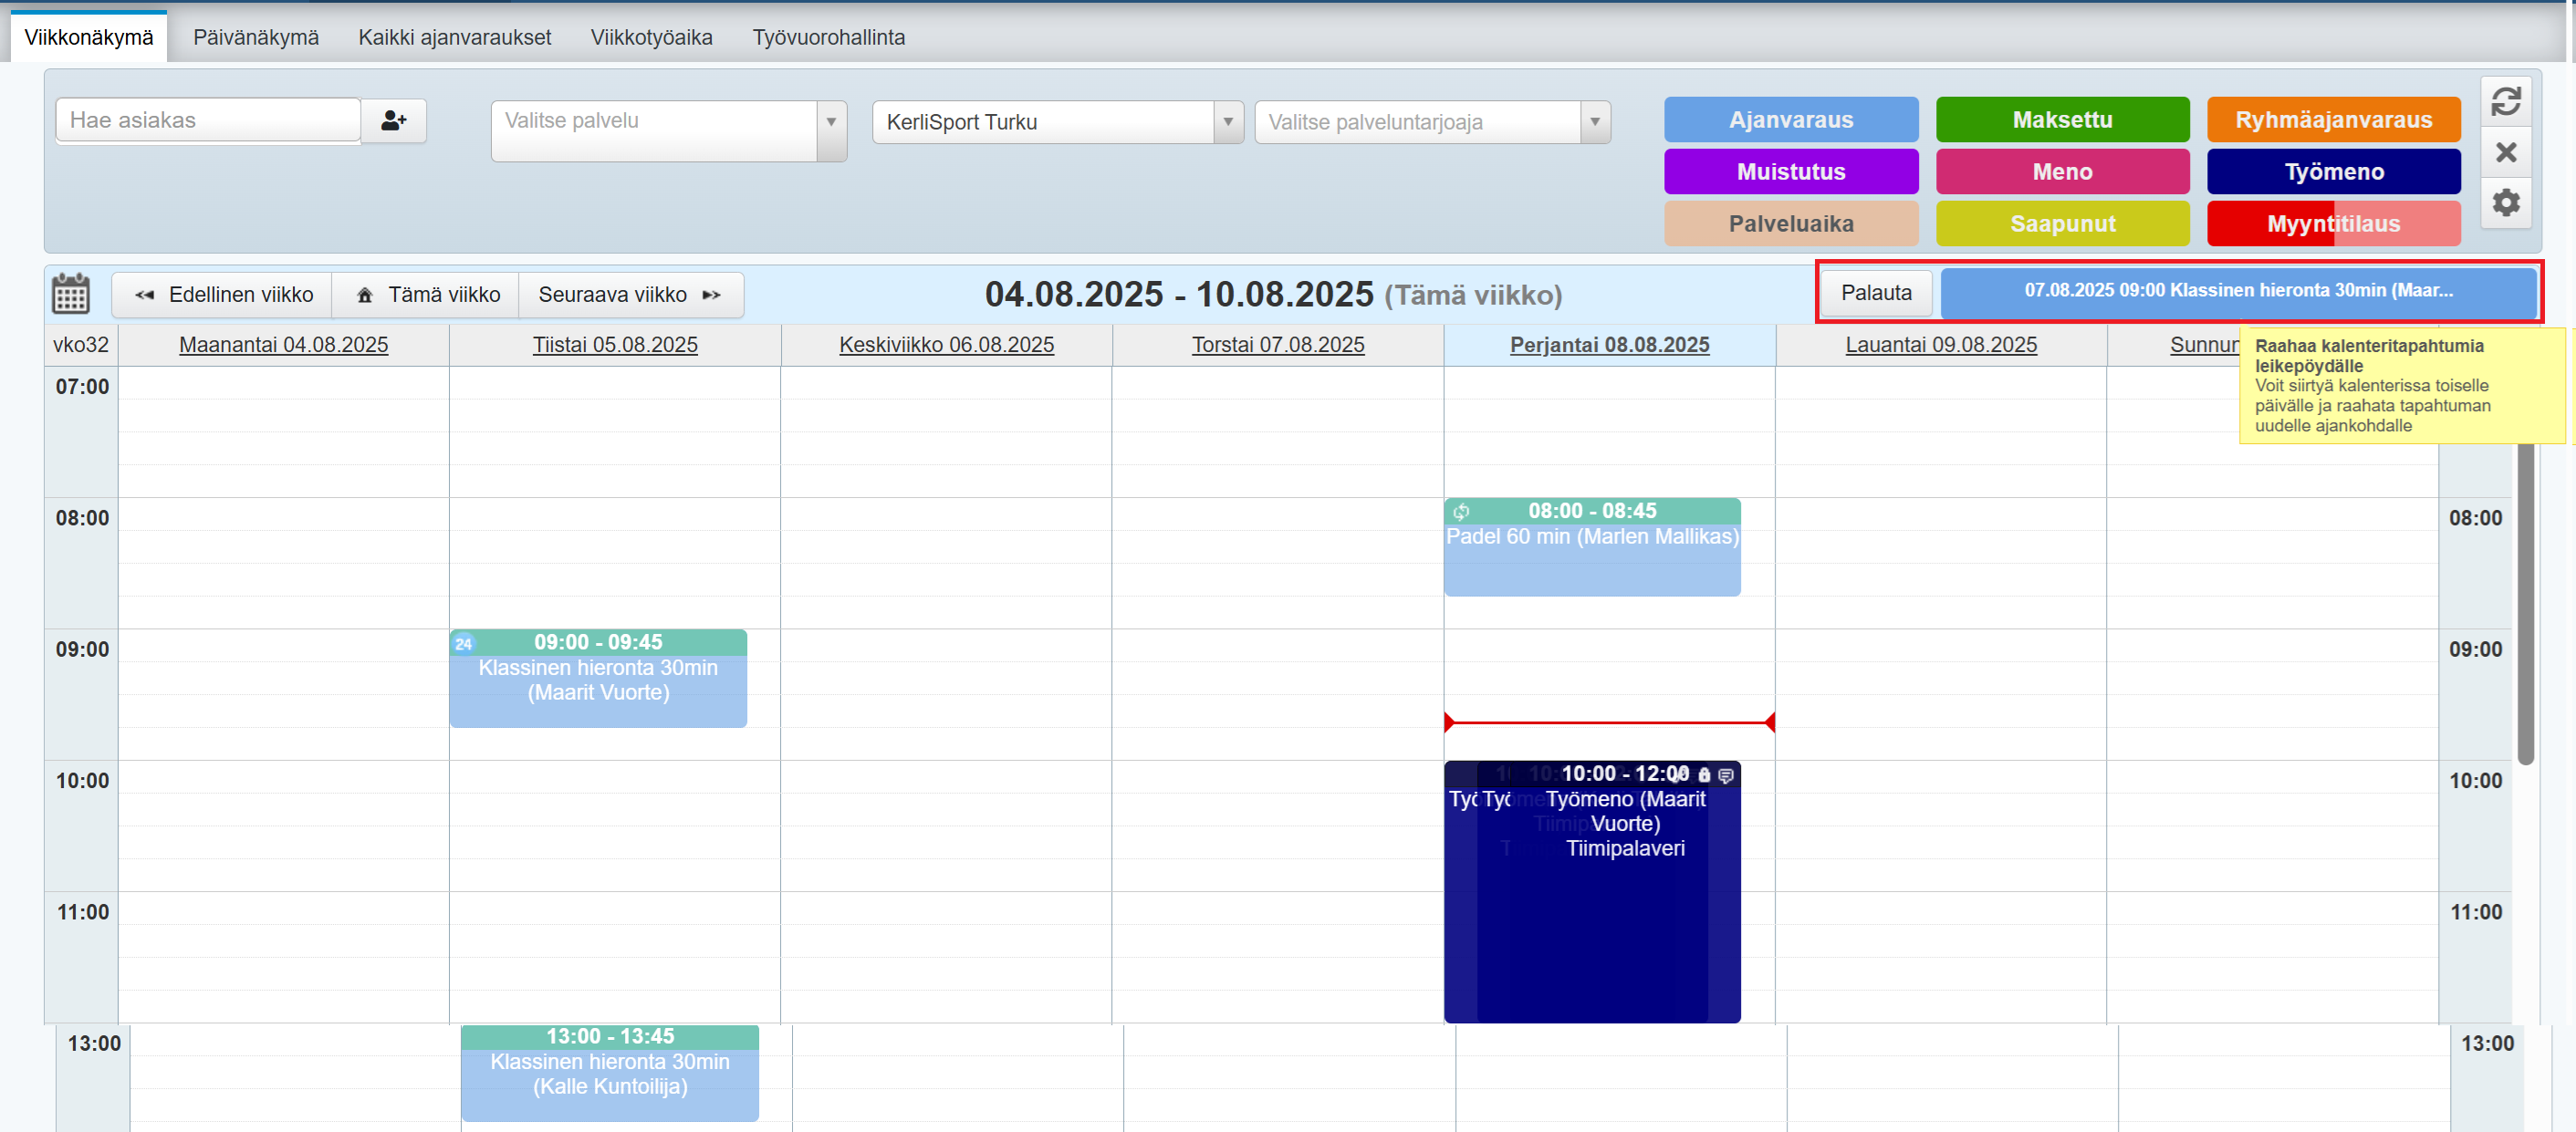The width and height of the screenshot is (2576, 1132).
Task: Toggle the Maksettu green legend filter
Action: coord(2061,120)
